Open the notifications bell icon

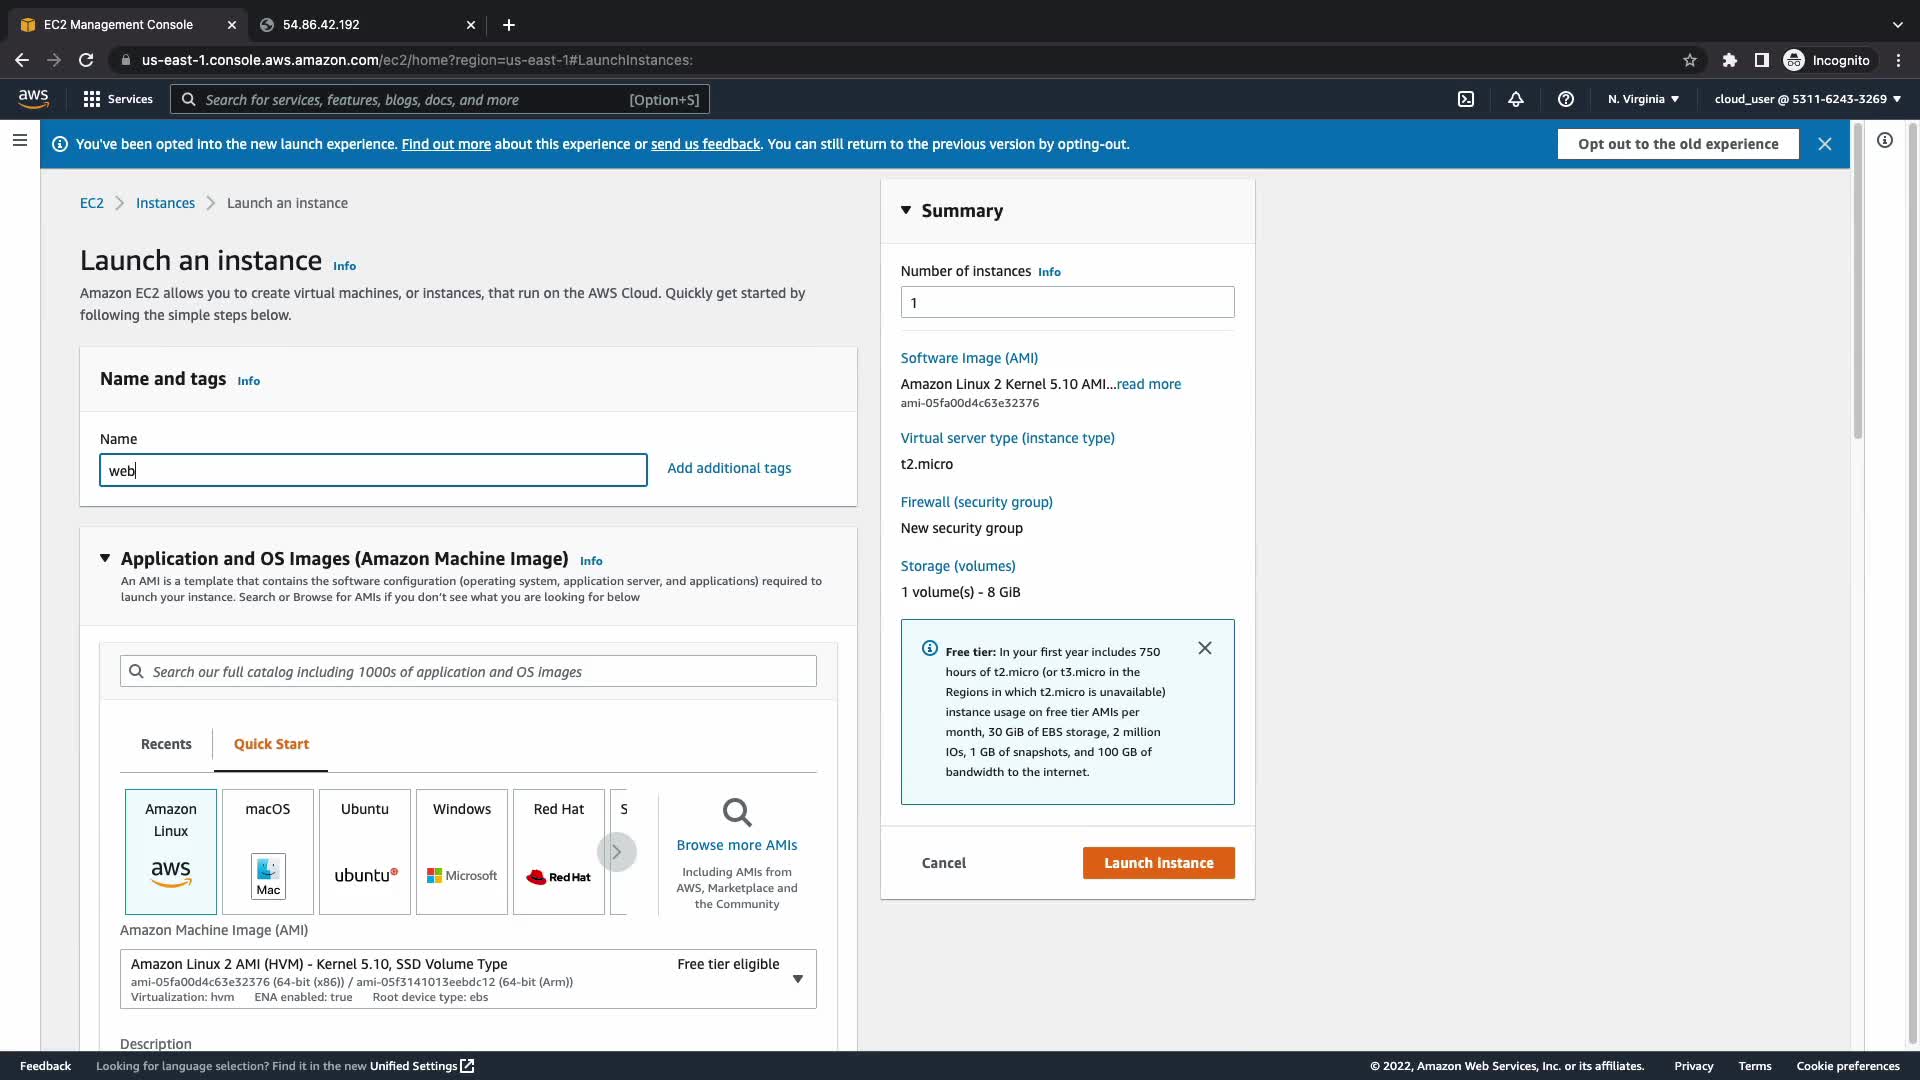1516,99
